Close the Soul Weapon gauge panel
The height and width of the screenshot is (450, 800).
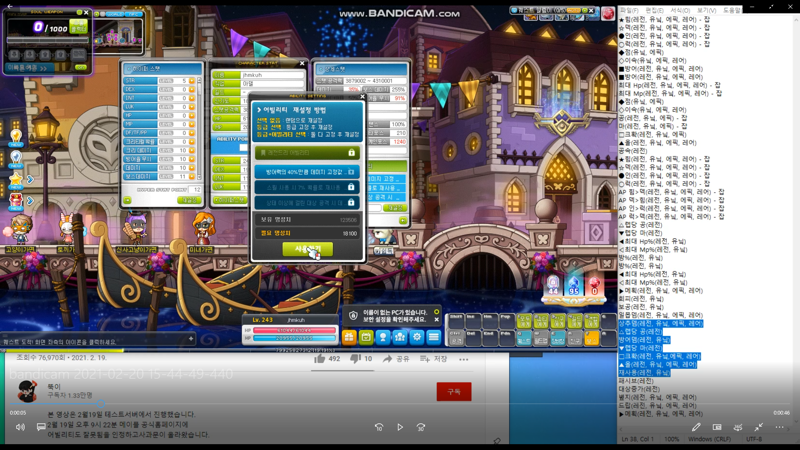click(86, 12)
